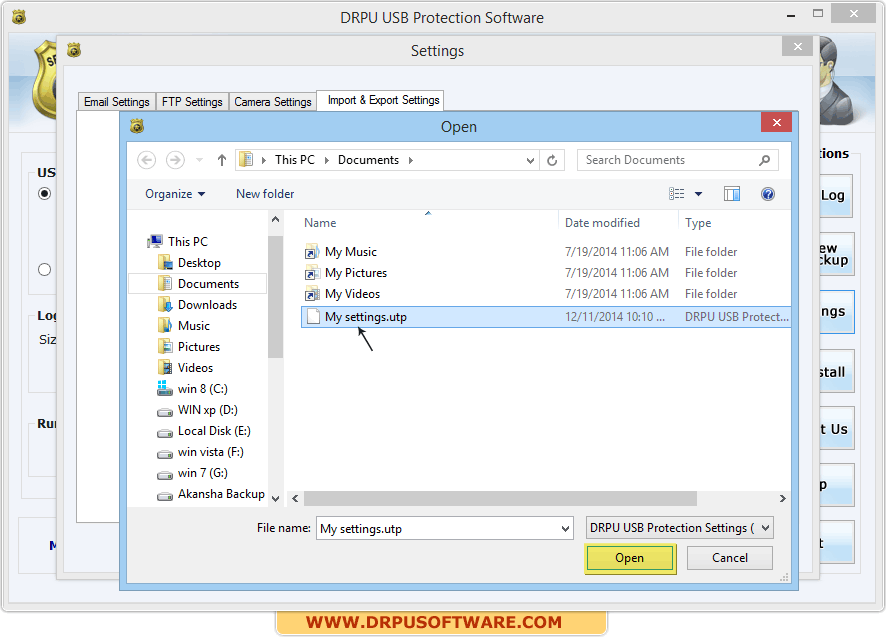Click the Videos folder icon in sidebar

[165, 368]
